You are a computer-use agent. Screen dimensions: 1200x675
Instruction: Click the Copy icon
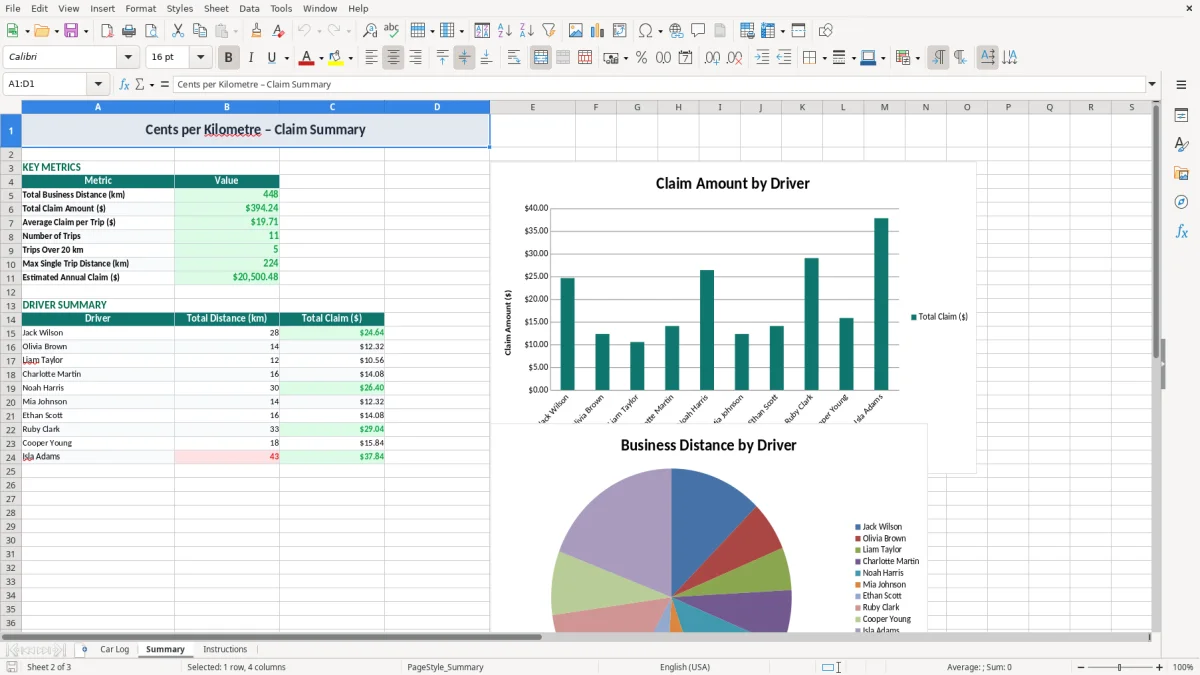coord(200,31)
